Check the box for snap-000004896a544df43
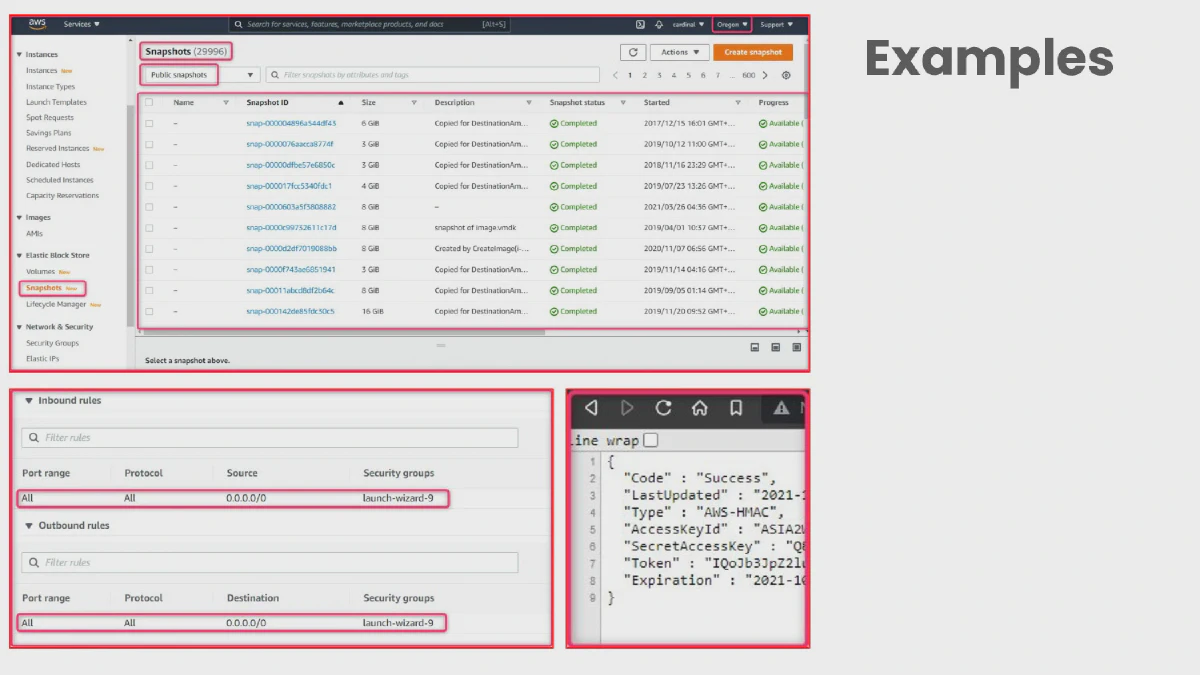1200x675 pixels. [149, 124]
